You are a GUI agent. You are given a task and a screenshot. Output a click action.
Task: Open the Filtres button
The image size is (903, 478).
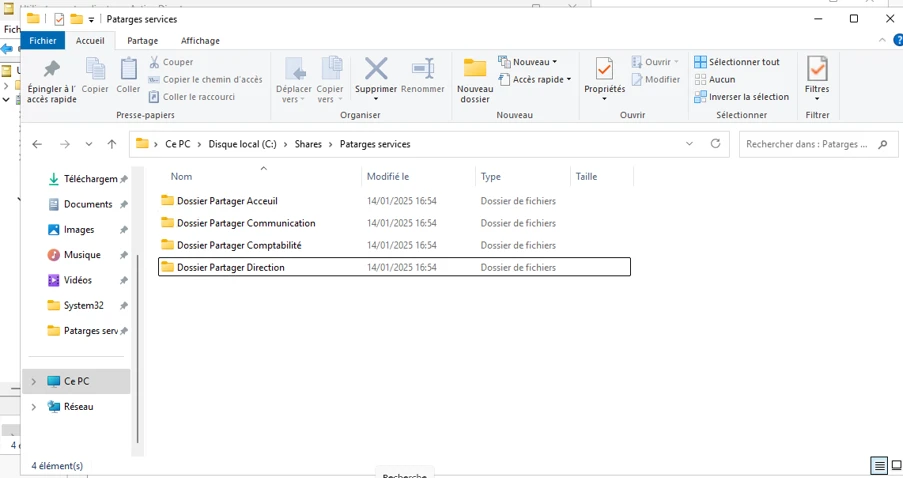tap(817, 79)
